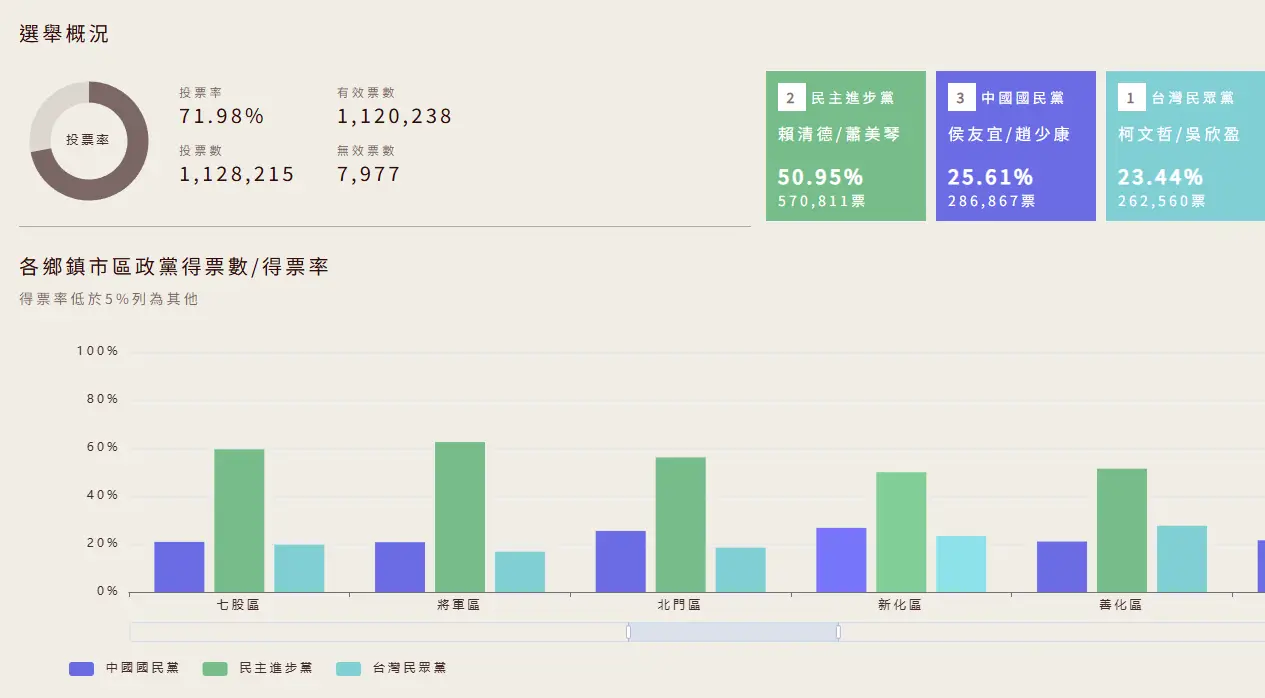Click the green 民主進步黨 bar for 新化區
1265x698 pixels.
pyautogui.click(x=901, y=532)
